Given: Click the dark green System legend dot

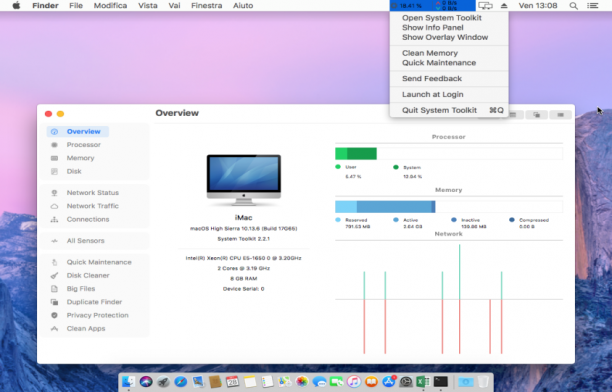Looking at the screenshot, I should (396, 167).
